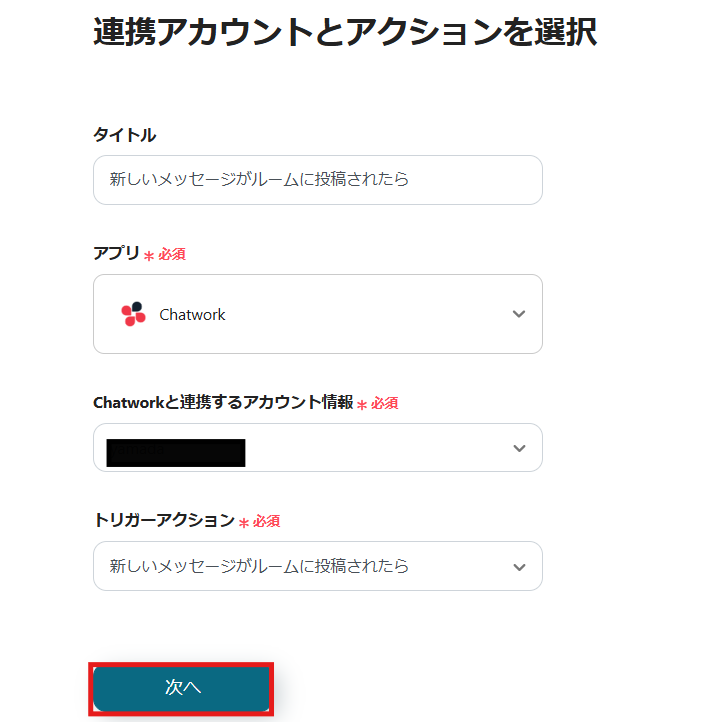Click the 連携アカウントとアクションを選択 heading
The height and width of the screenshot is (722, 710).
pos(345,33)
